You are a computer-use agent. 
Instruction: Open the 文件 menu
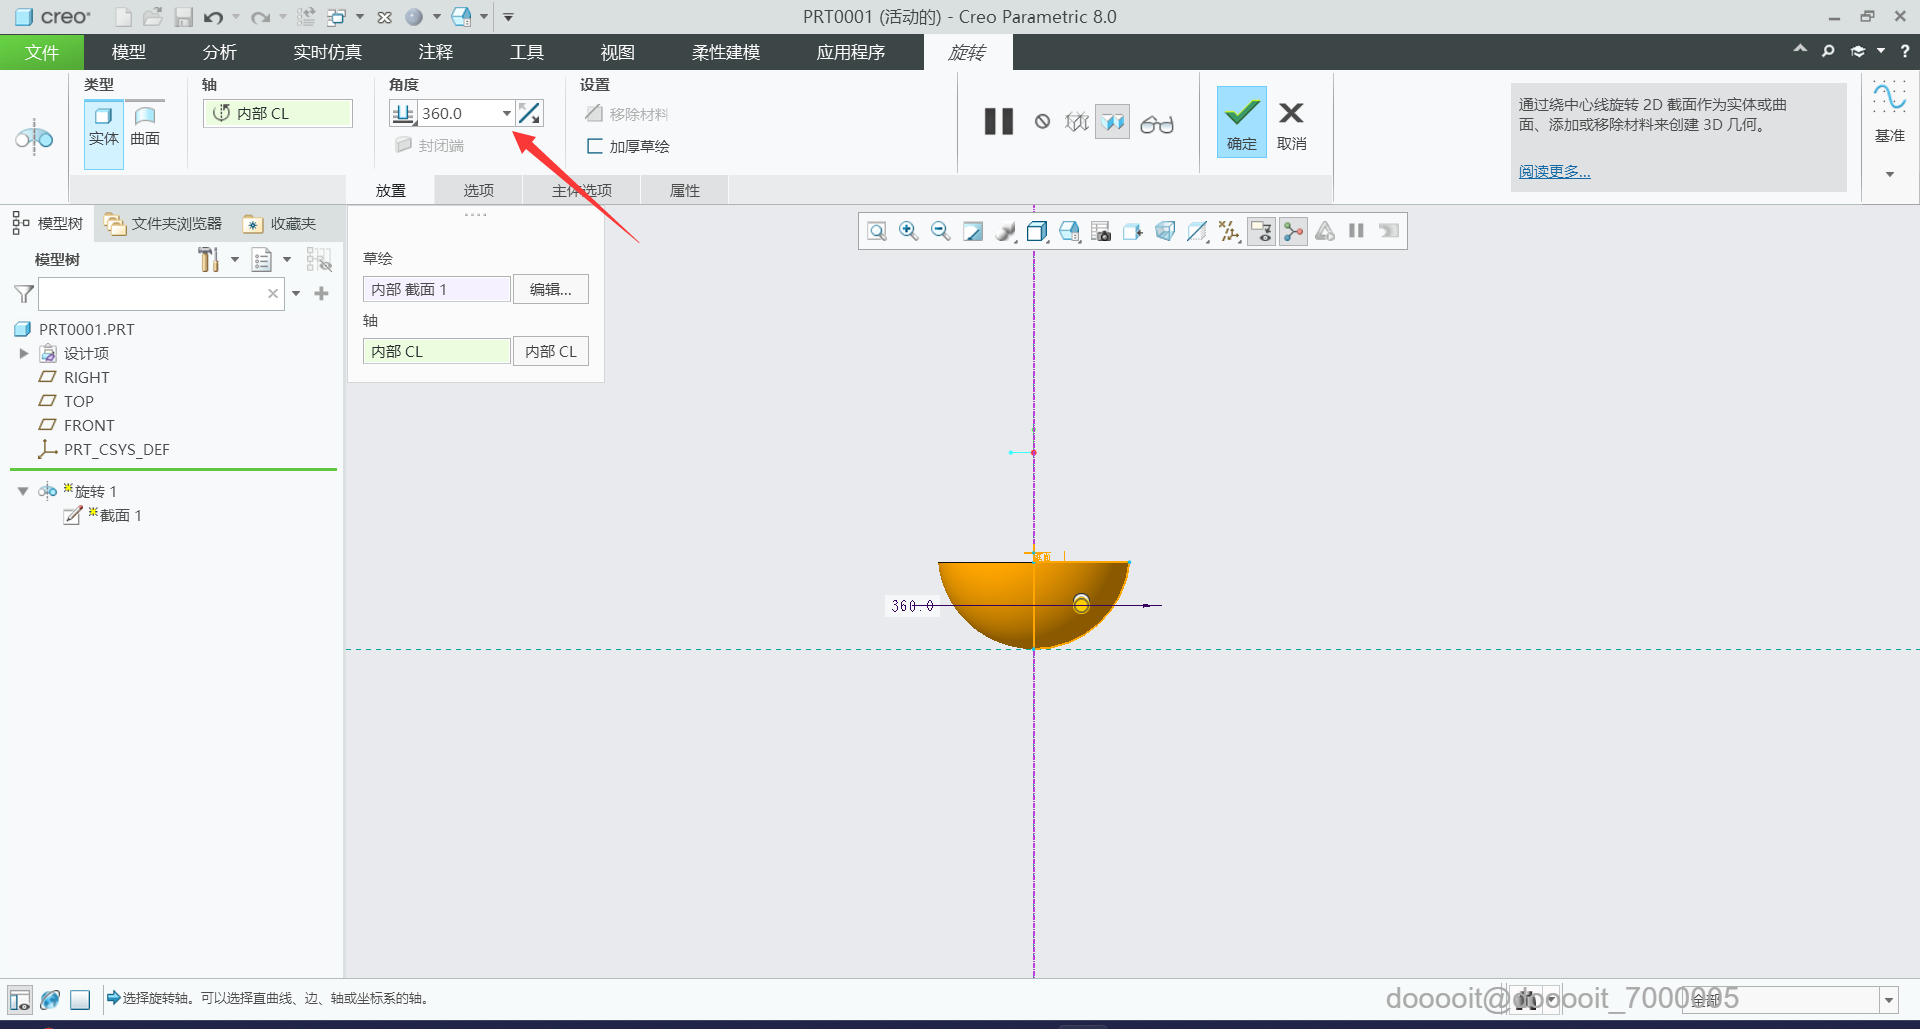tap(42, 52)
